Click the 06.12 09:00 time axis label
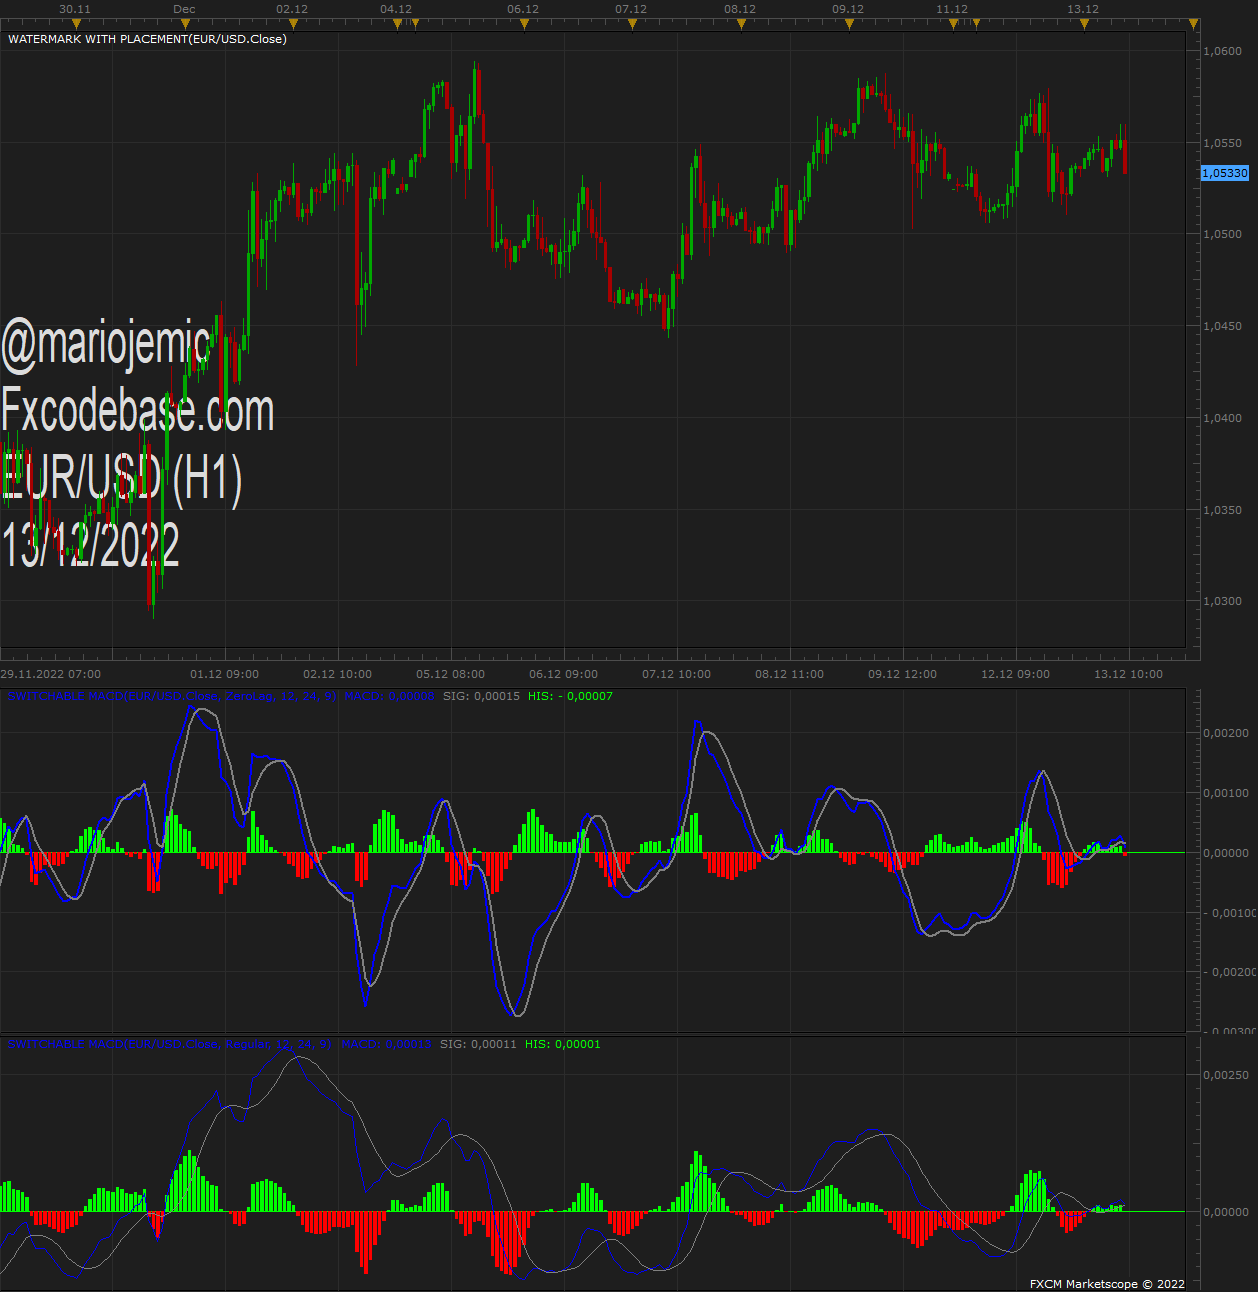This screenshot has height=1292, width=1258. [564, 674]
